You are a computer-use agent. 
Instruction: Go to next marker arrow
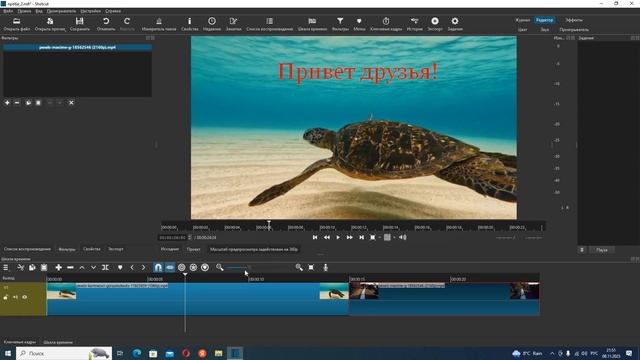pos(143,267)
